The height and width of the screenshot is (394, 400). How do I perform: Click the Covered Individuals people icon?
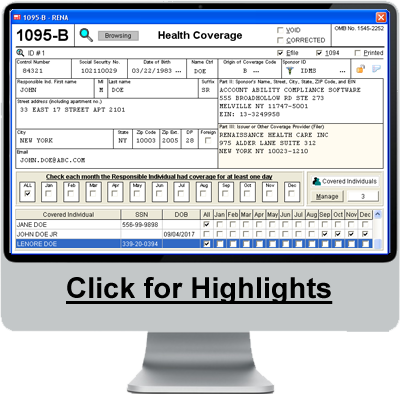(x=316, y=181)
